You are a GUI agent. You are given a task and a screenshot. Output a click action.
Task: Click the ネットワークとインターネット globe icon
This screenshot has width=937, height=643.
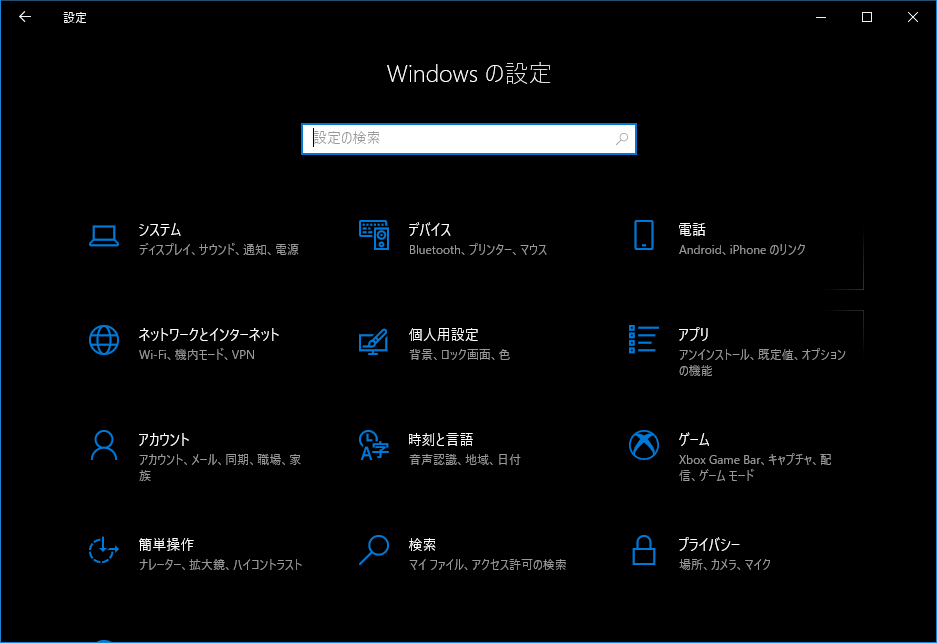click(x=104, y=341)
